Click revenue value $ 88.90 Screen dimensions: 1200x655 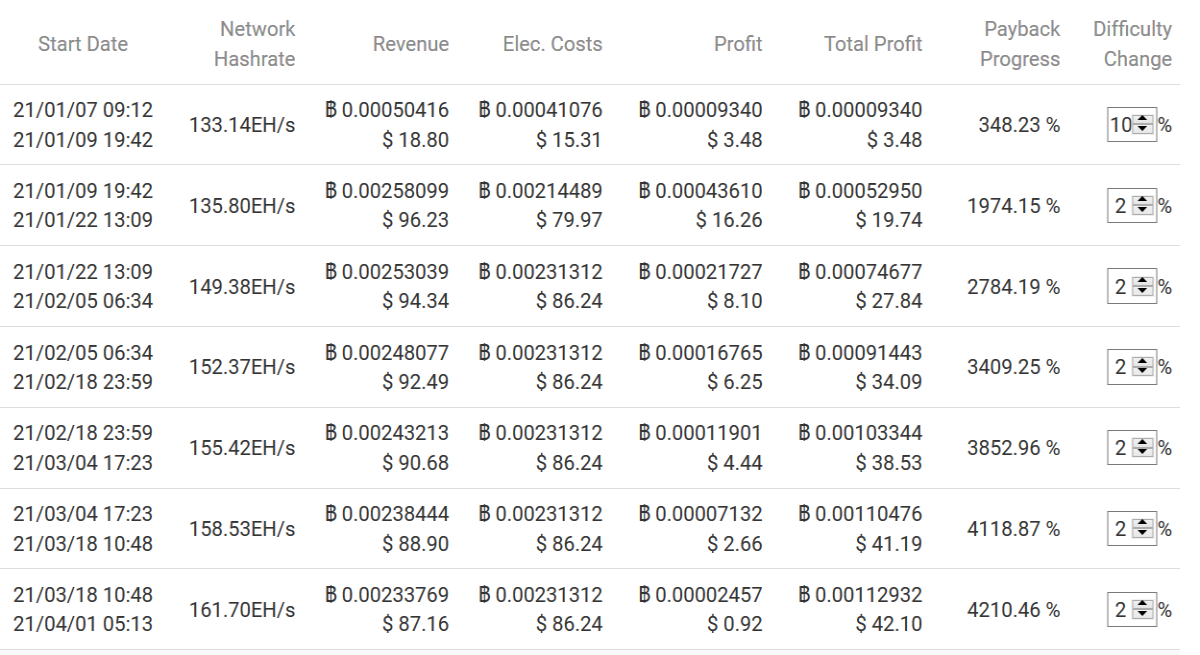[x=415, y=544]
